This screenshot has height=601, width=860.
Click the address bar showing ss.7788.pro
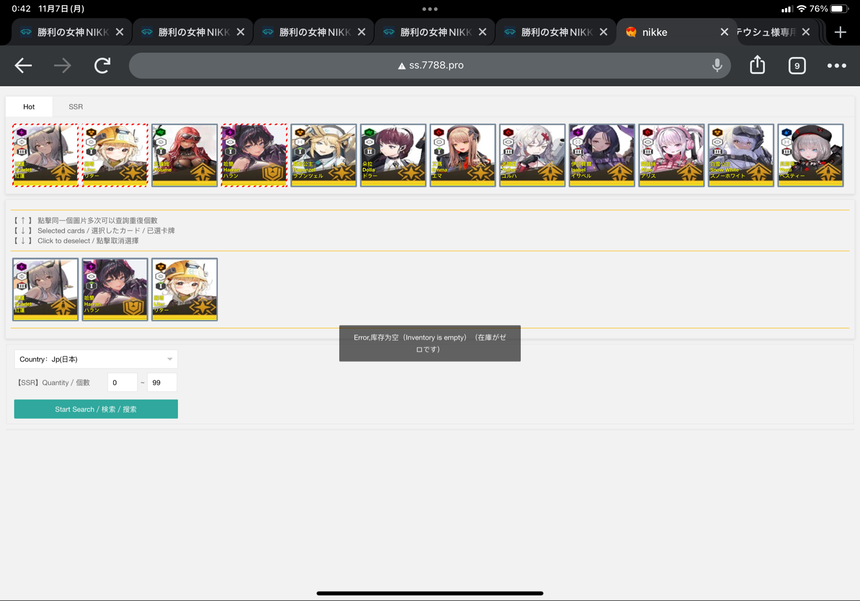pyautogui.click(x=429, y=65)
